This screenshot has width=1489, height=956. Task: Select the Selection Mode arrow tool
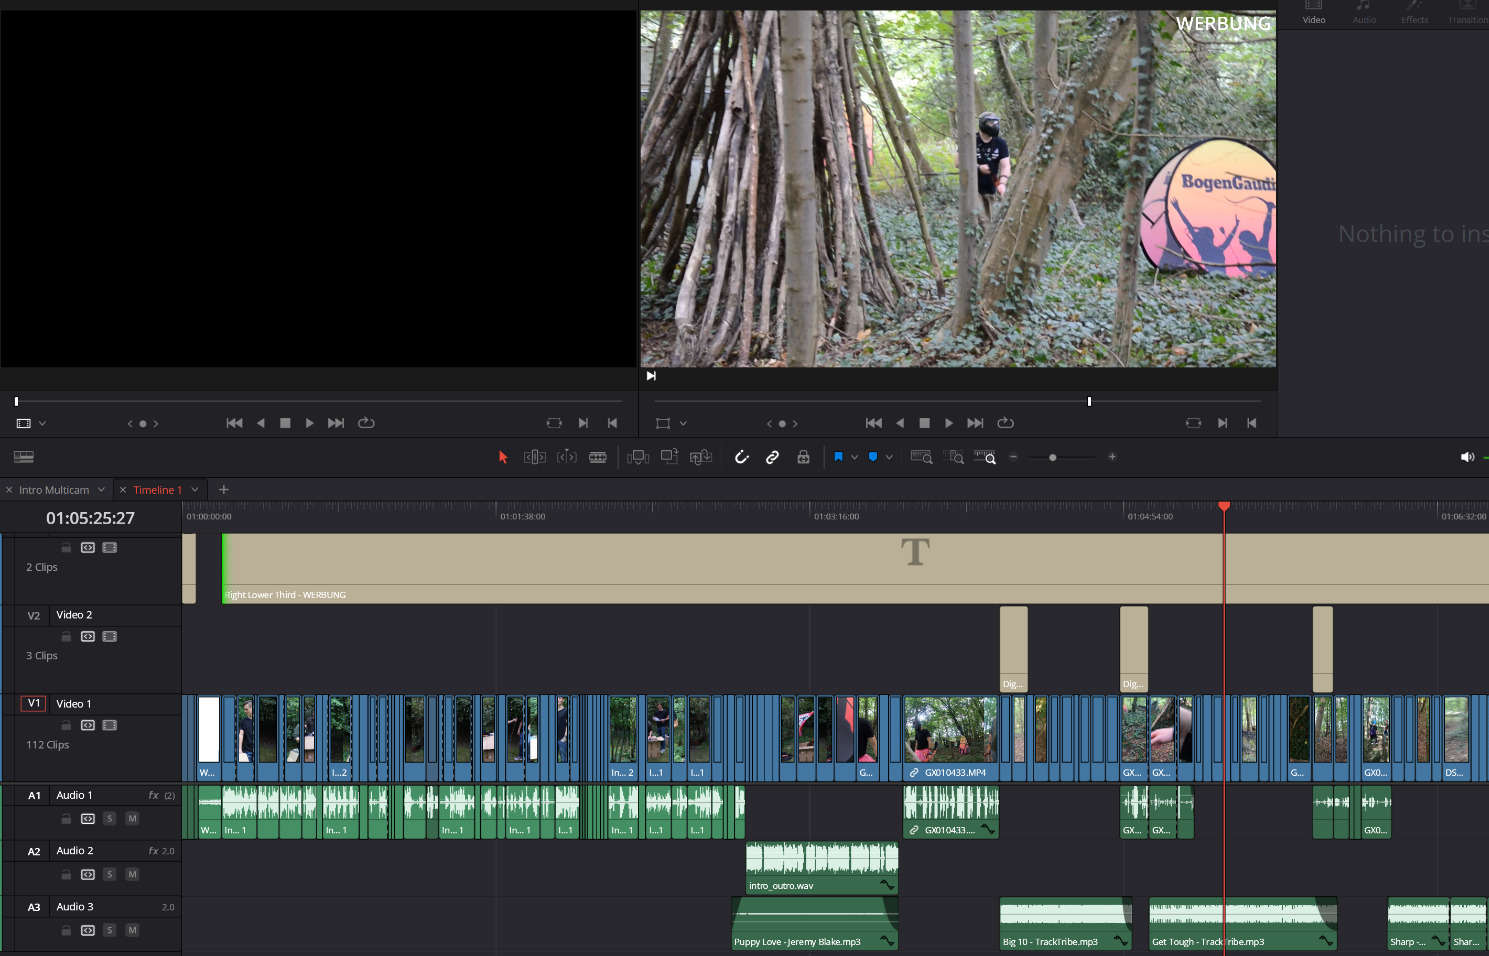[x=503, y=457]
